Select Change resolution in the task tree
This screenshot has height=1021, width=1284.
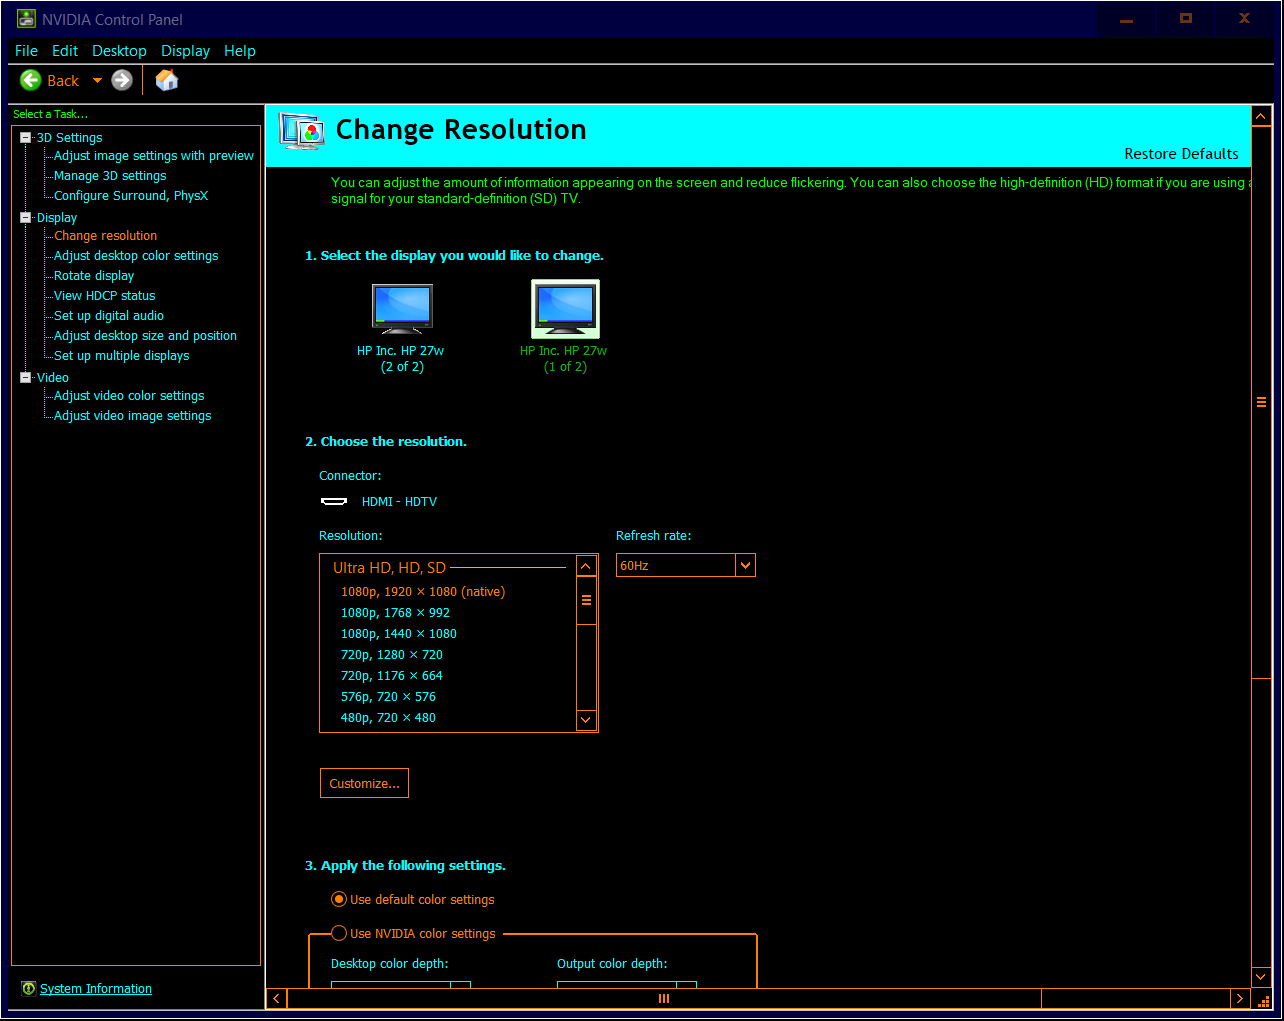point(106,236)
